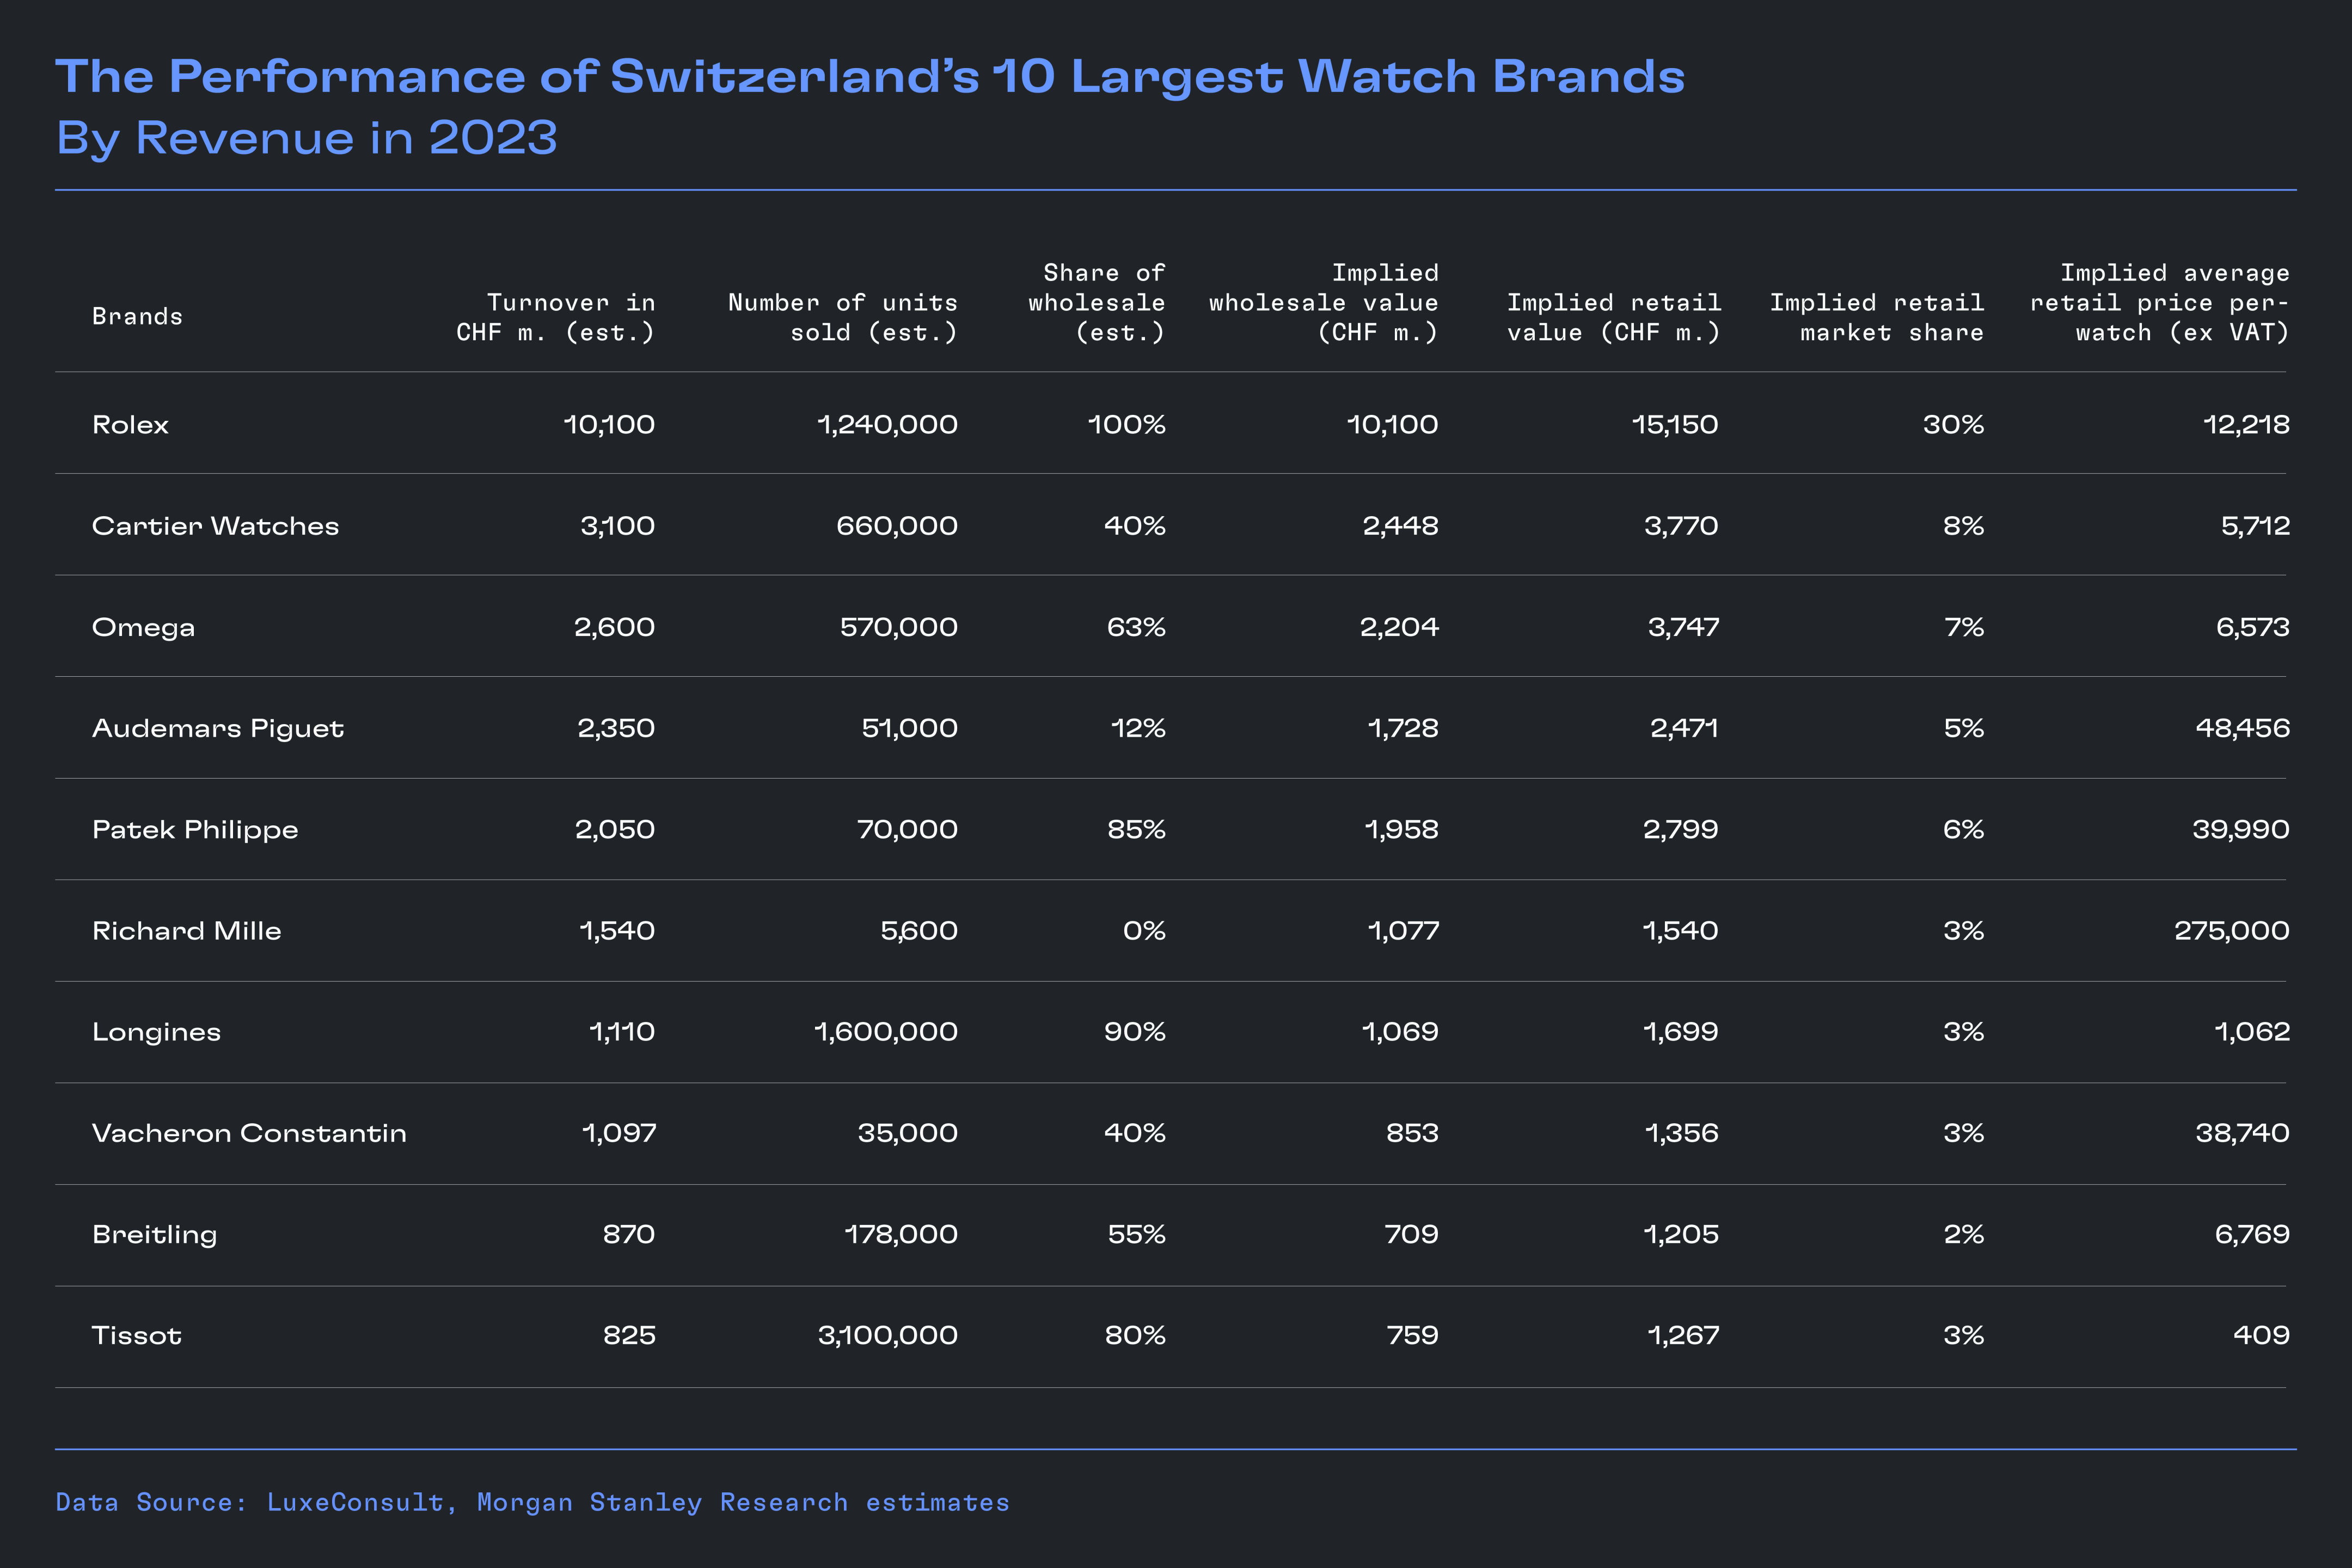Viewport: 2352px width, 1568px height.
Task: Select the Breitling brand name
Action: point(154,1235)
